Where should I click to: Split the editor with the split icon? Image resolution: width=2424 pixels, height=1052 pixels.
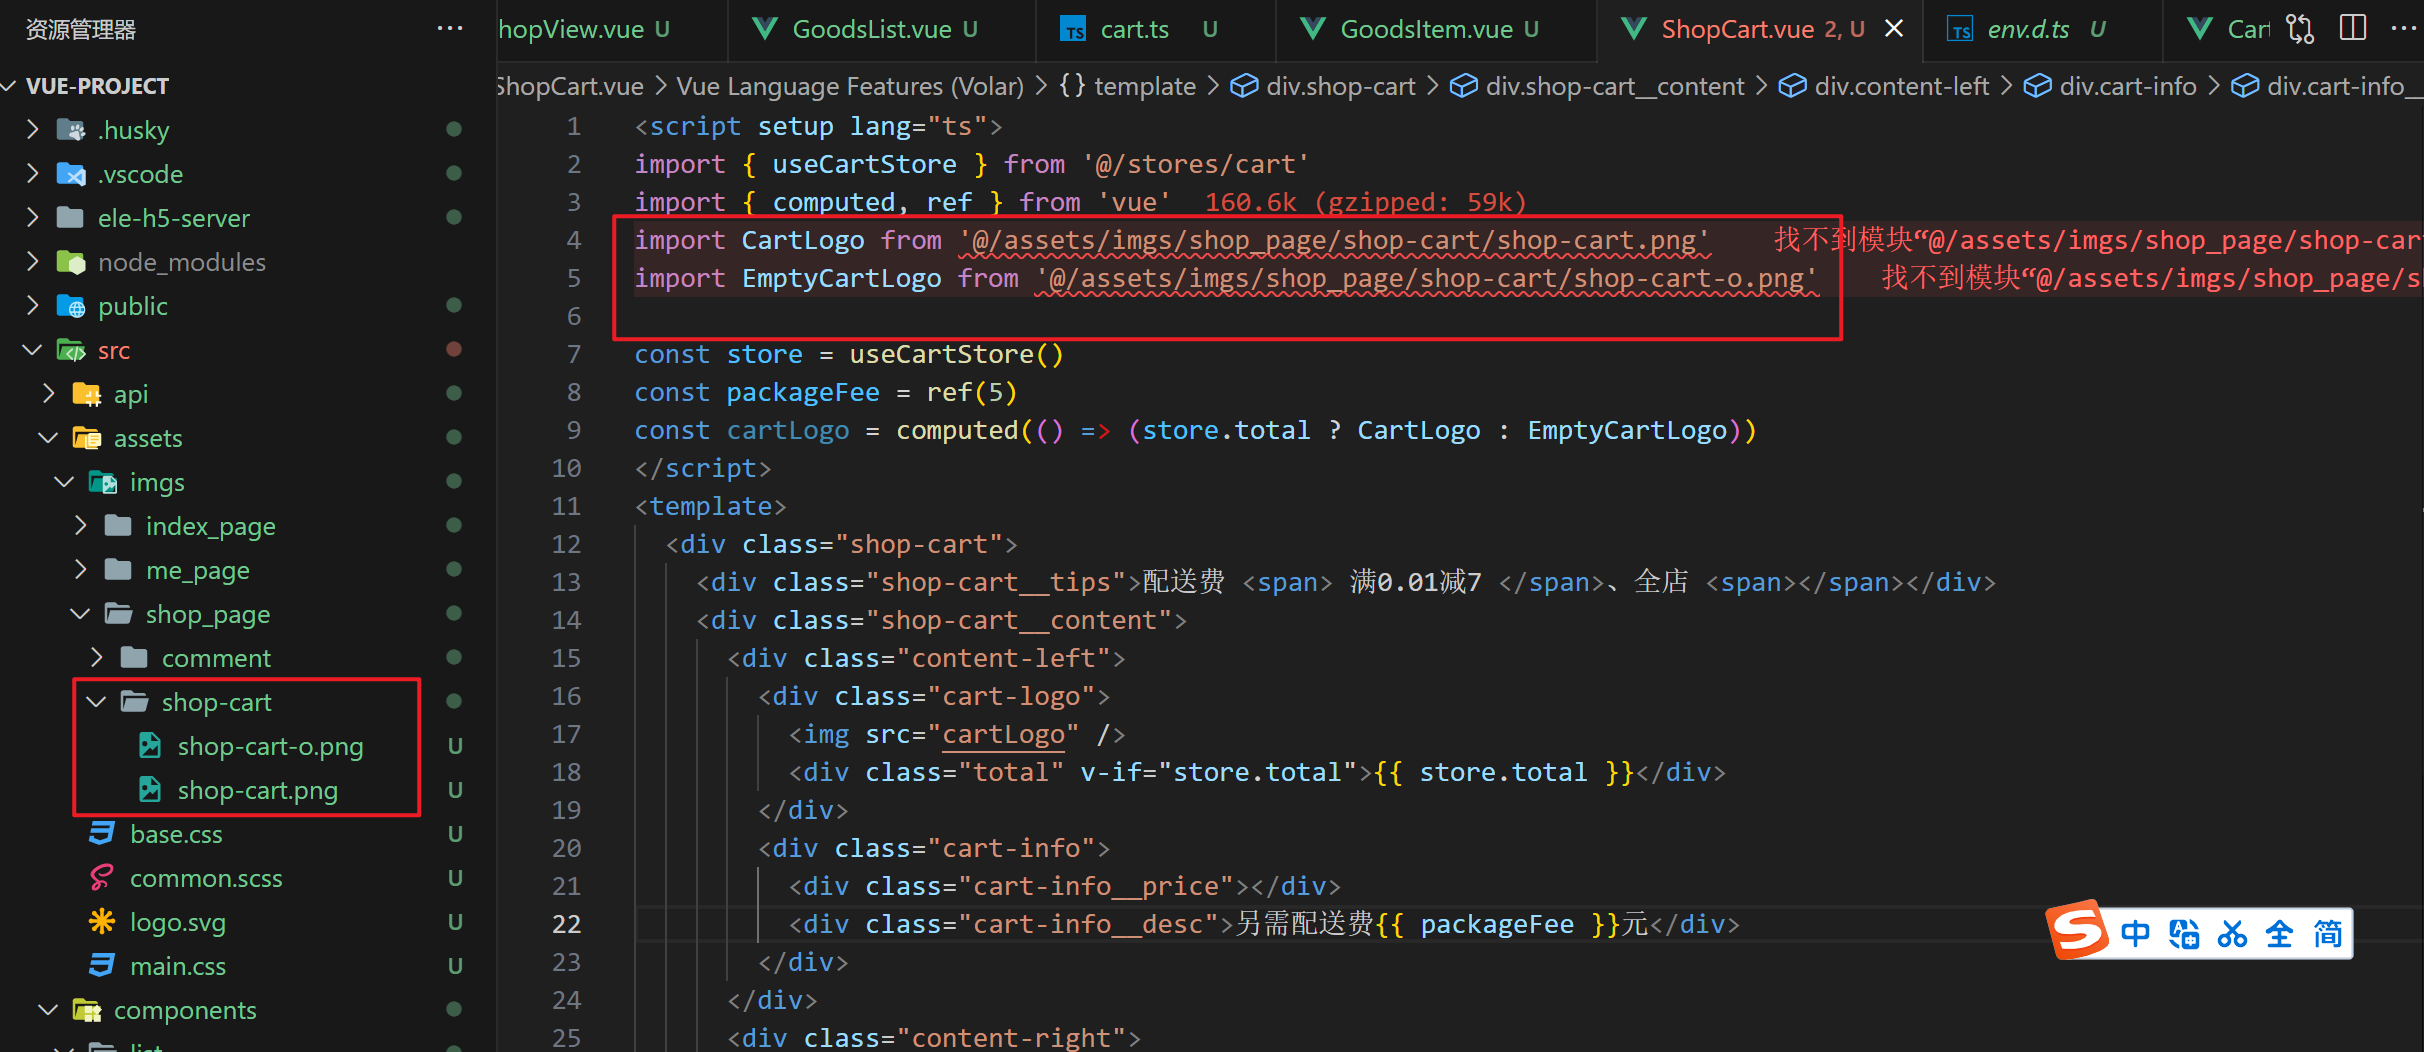pyautogui.click(x=2353, y=29)
